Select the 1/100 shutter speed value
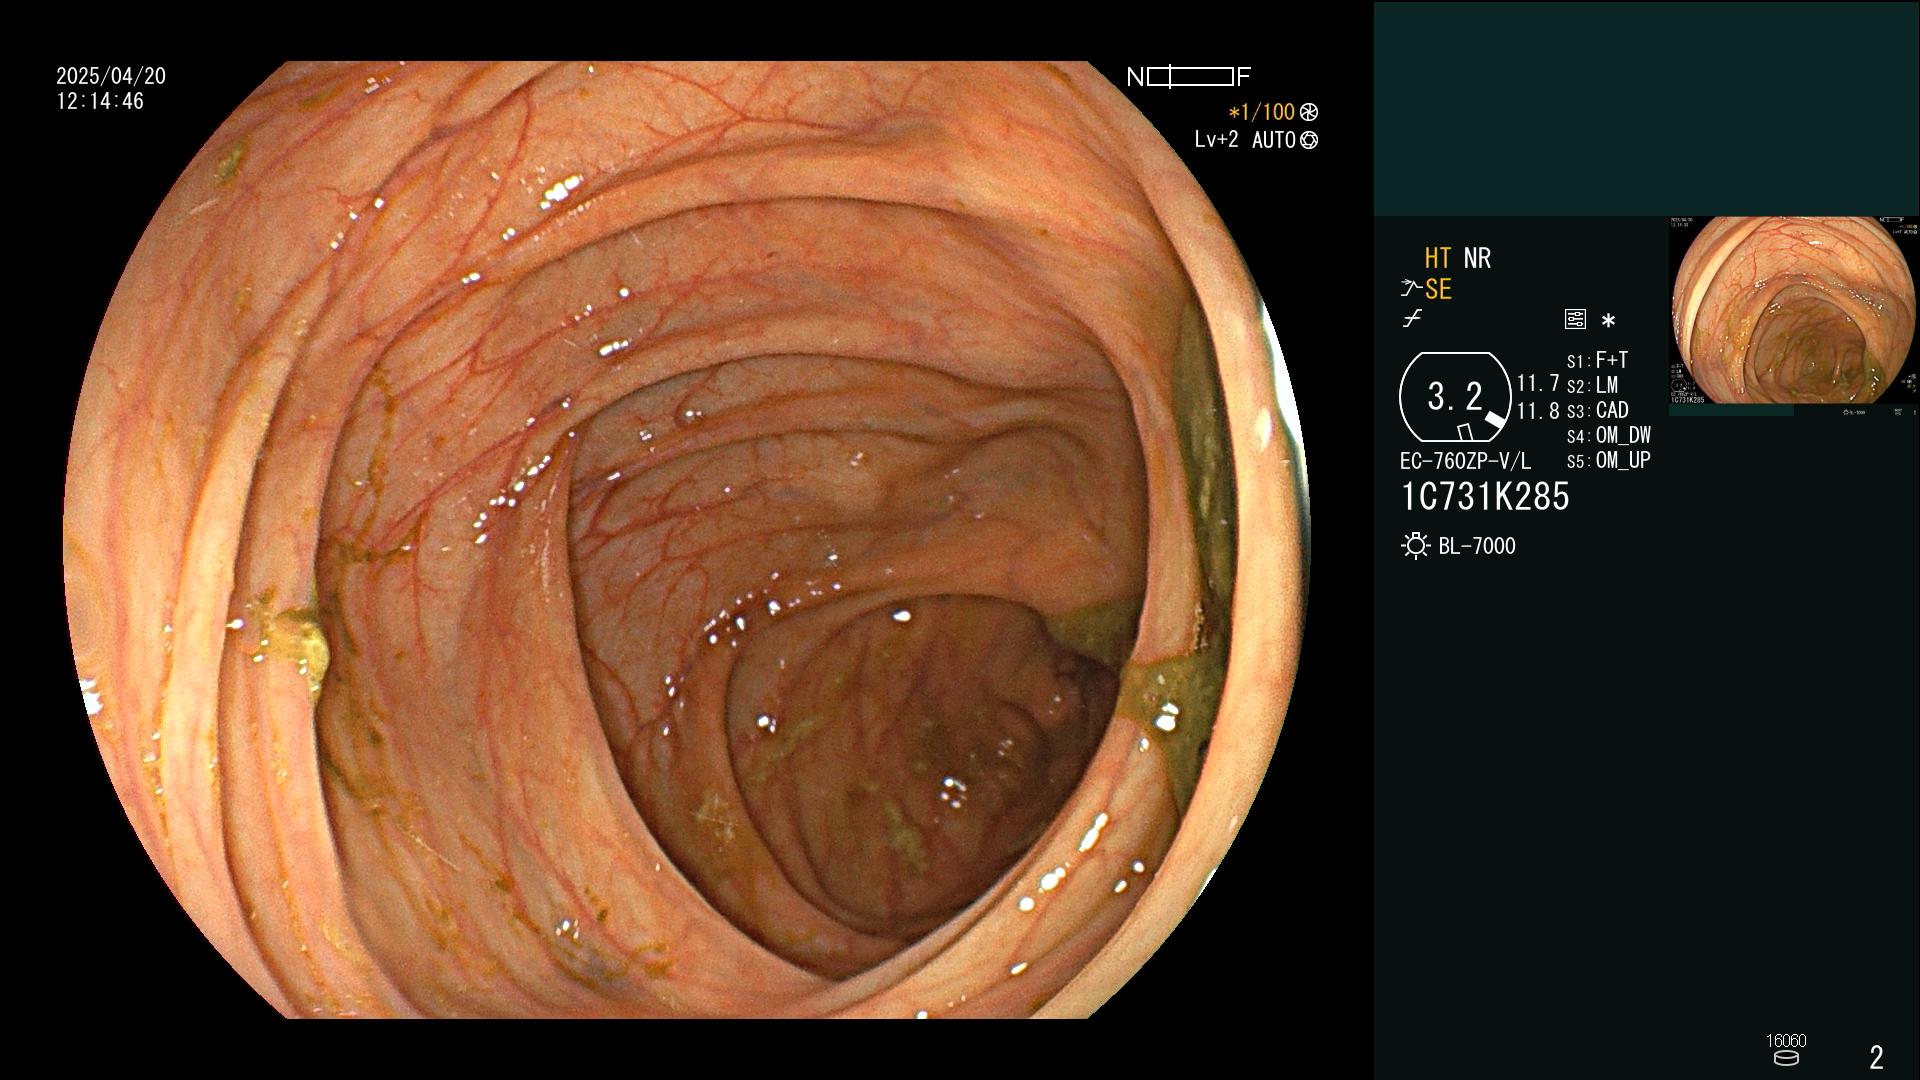1920x1080 pixels. [1261, 112]
